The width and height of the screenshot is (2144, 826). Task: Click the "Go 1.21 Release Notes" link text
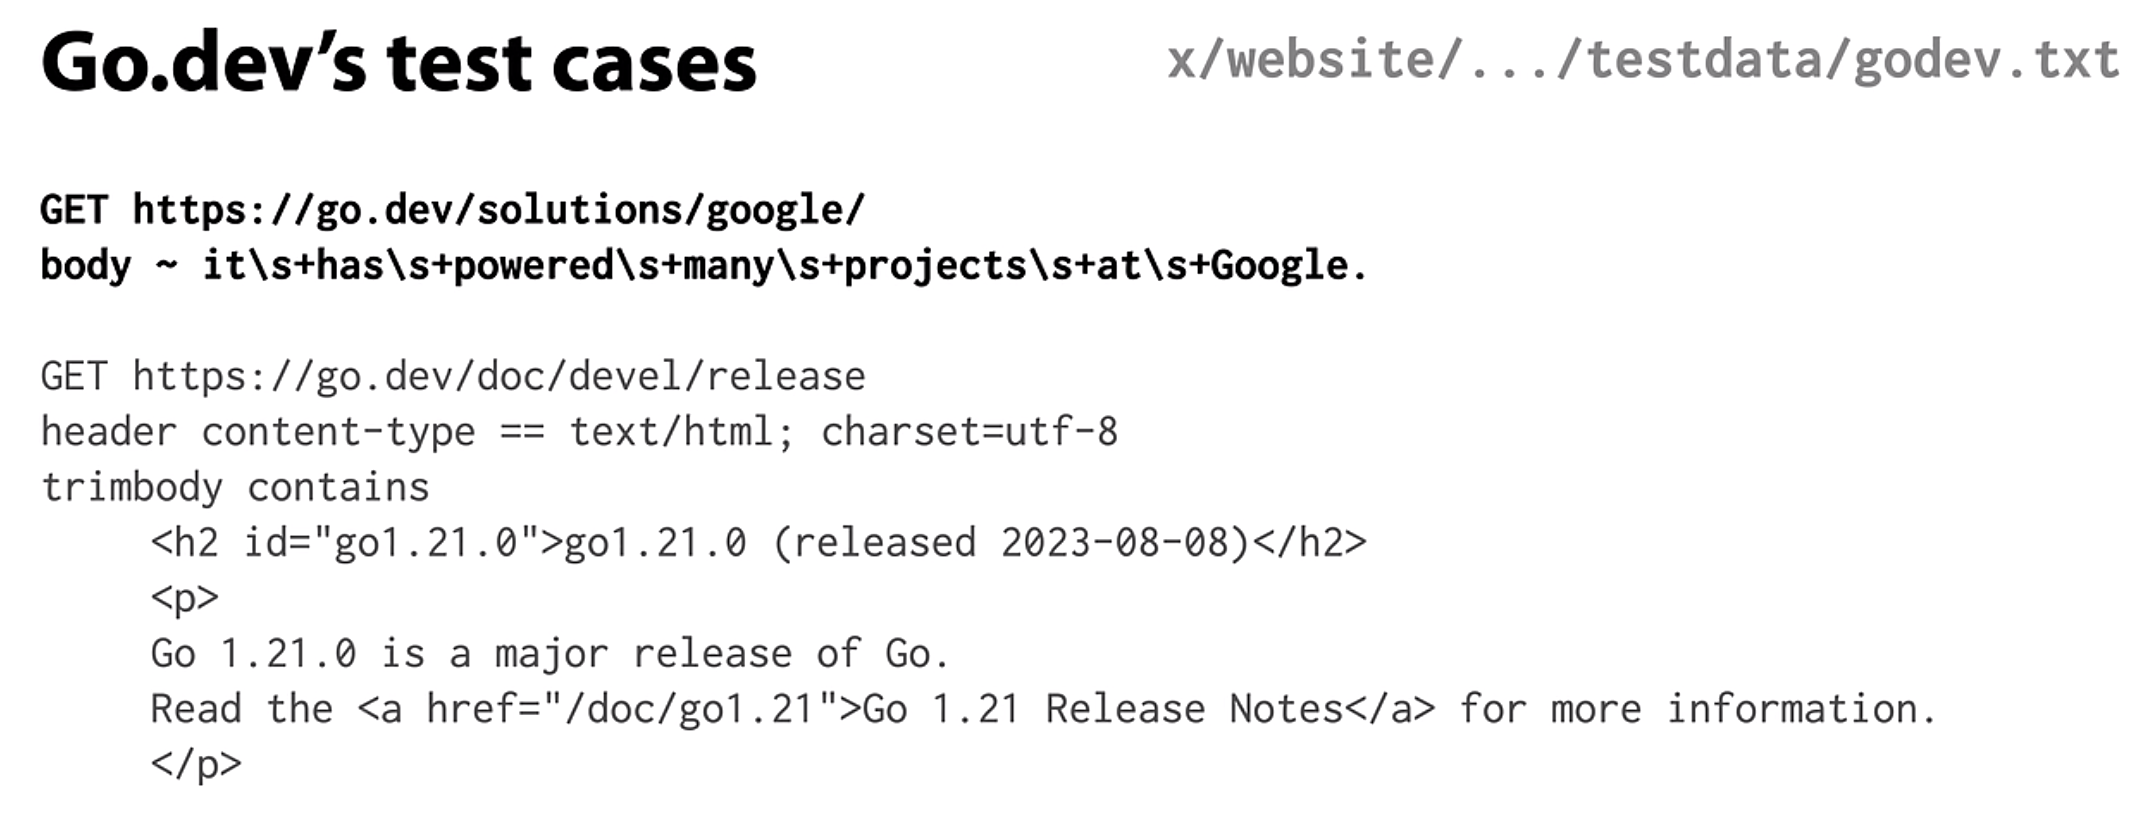(x=1102, y=709)
